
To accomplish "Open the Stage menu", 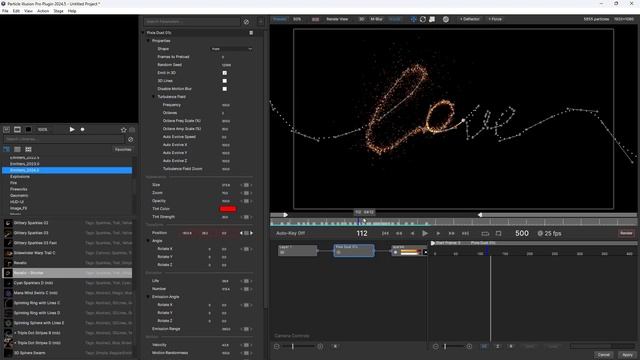I will 58,11.
